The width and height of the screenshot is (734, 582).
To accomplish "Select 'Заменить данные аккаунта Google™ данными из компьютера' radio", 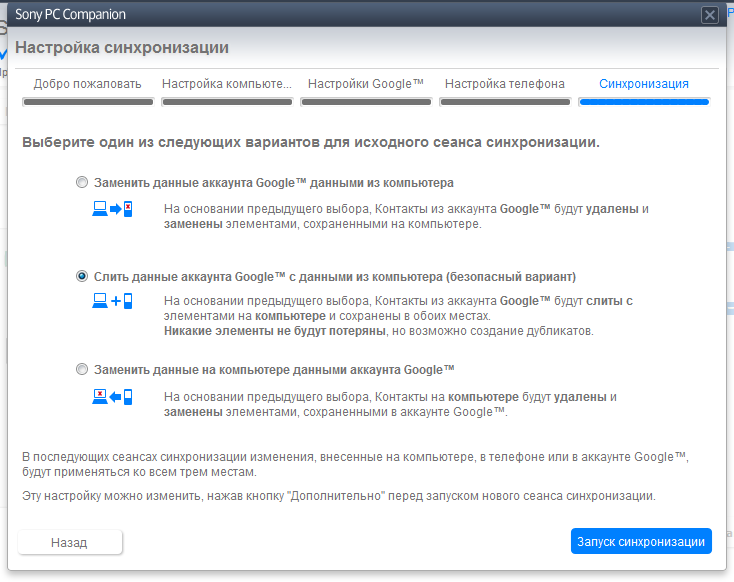I will 82,184.
